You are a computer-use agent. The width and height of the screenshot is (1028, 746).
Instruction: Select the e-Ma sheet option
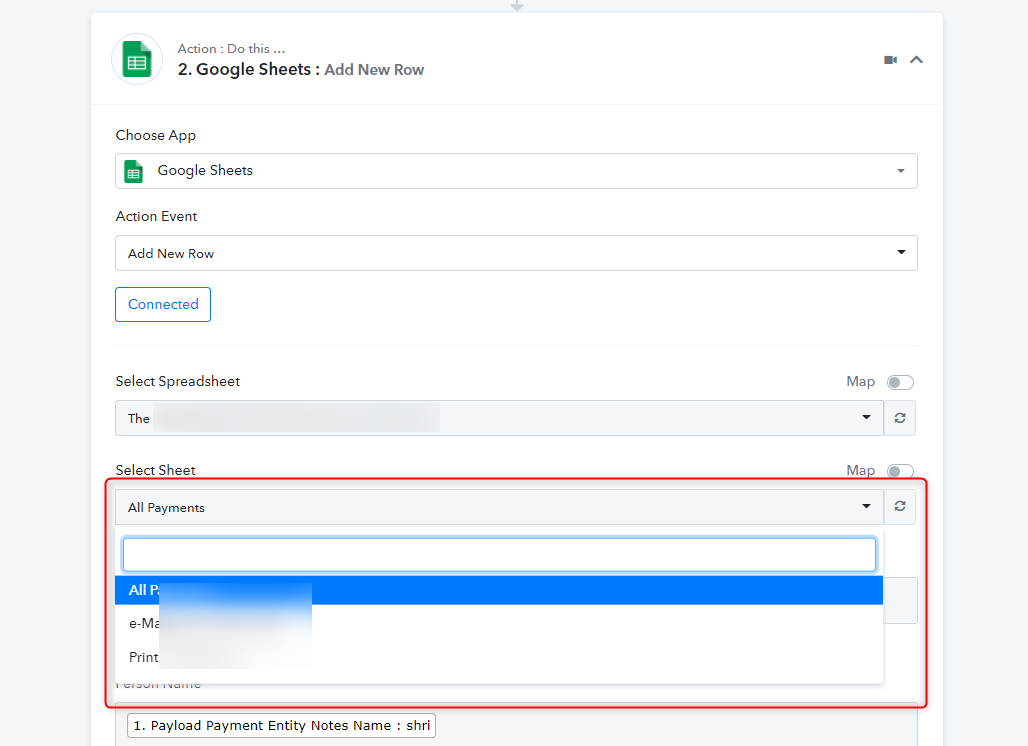click(499, 623)
